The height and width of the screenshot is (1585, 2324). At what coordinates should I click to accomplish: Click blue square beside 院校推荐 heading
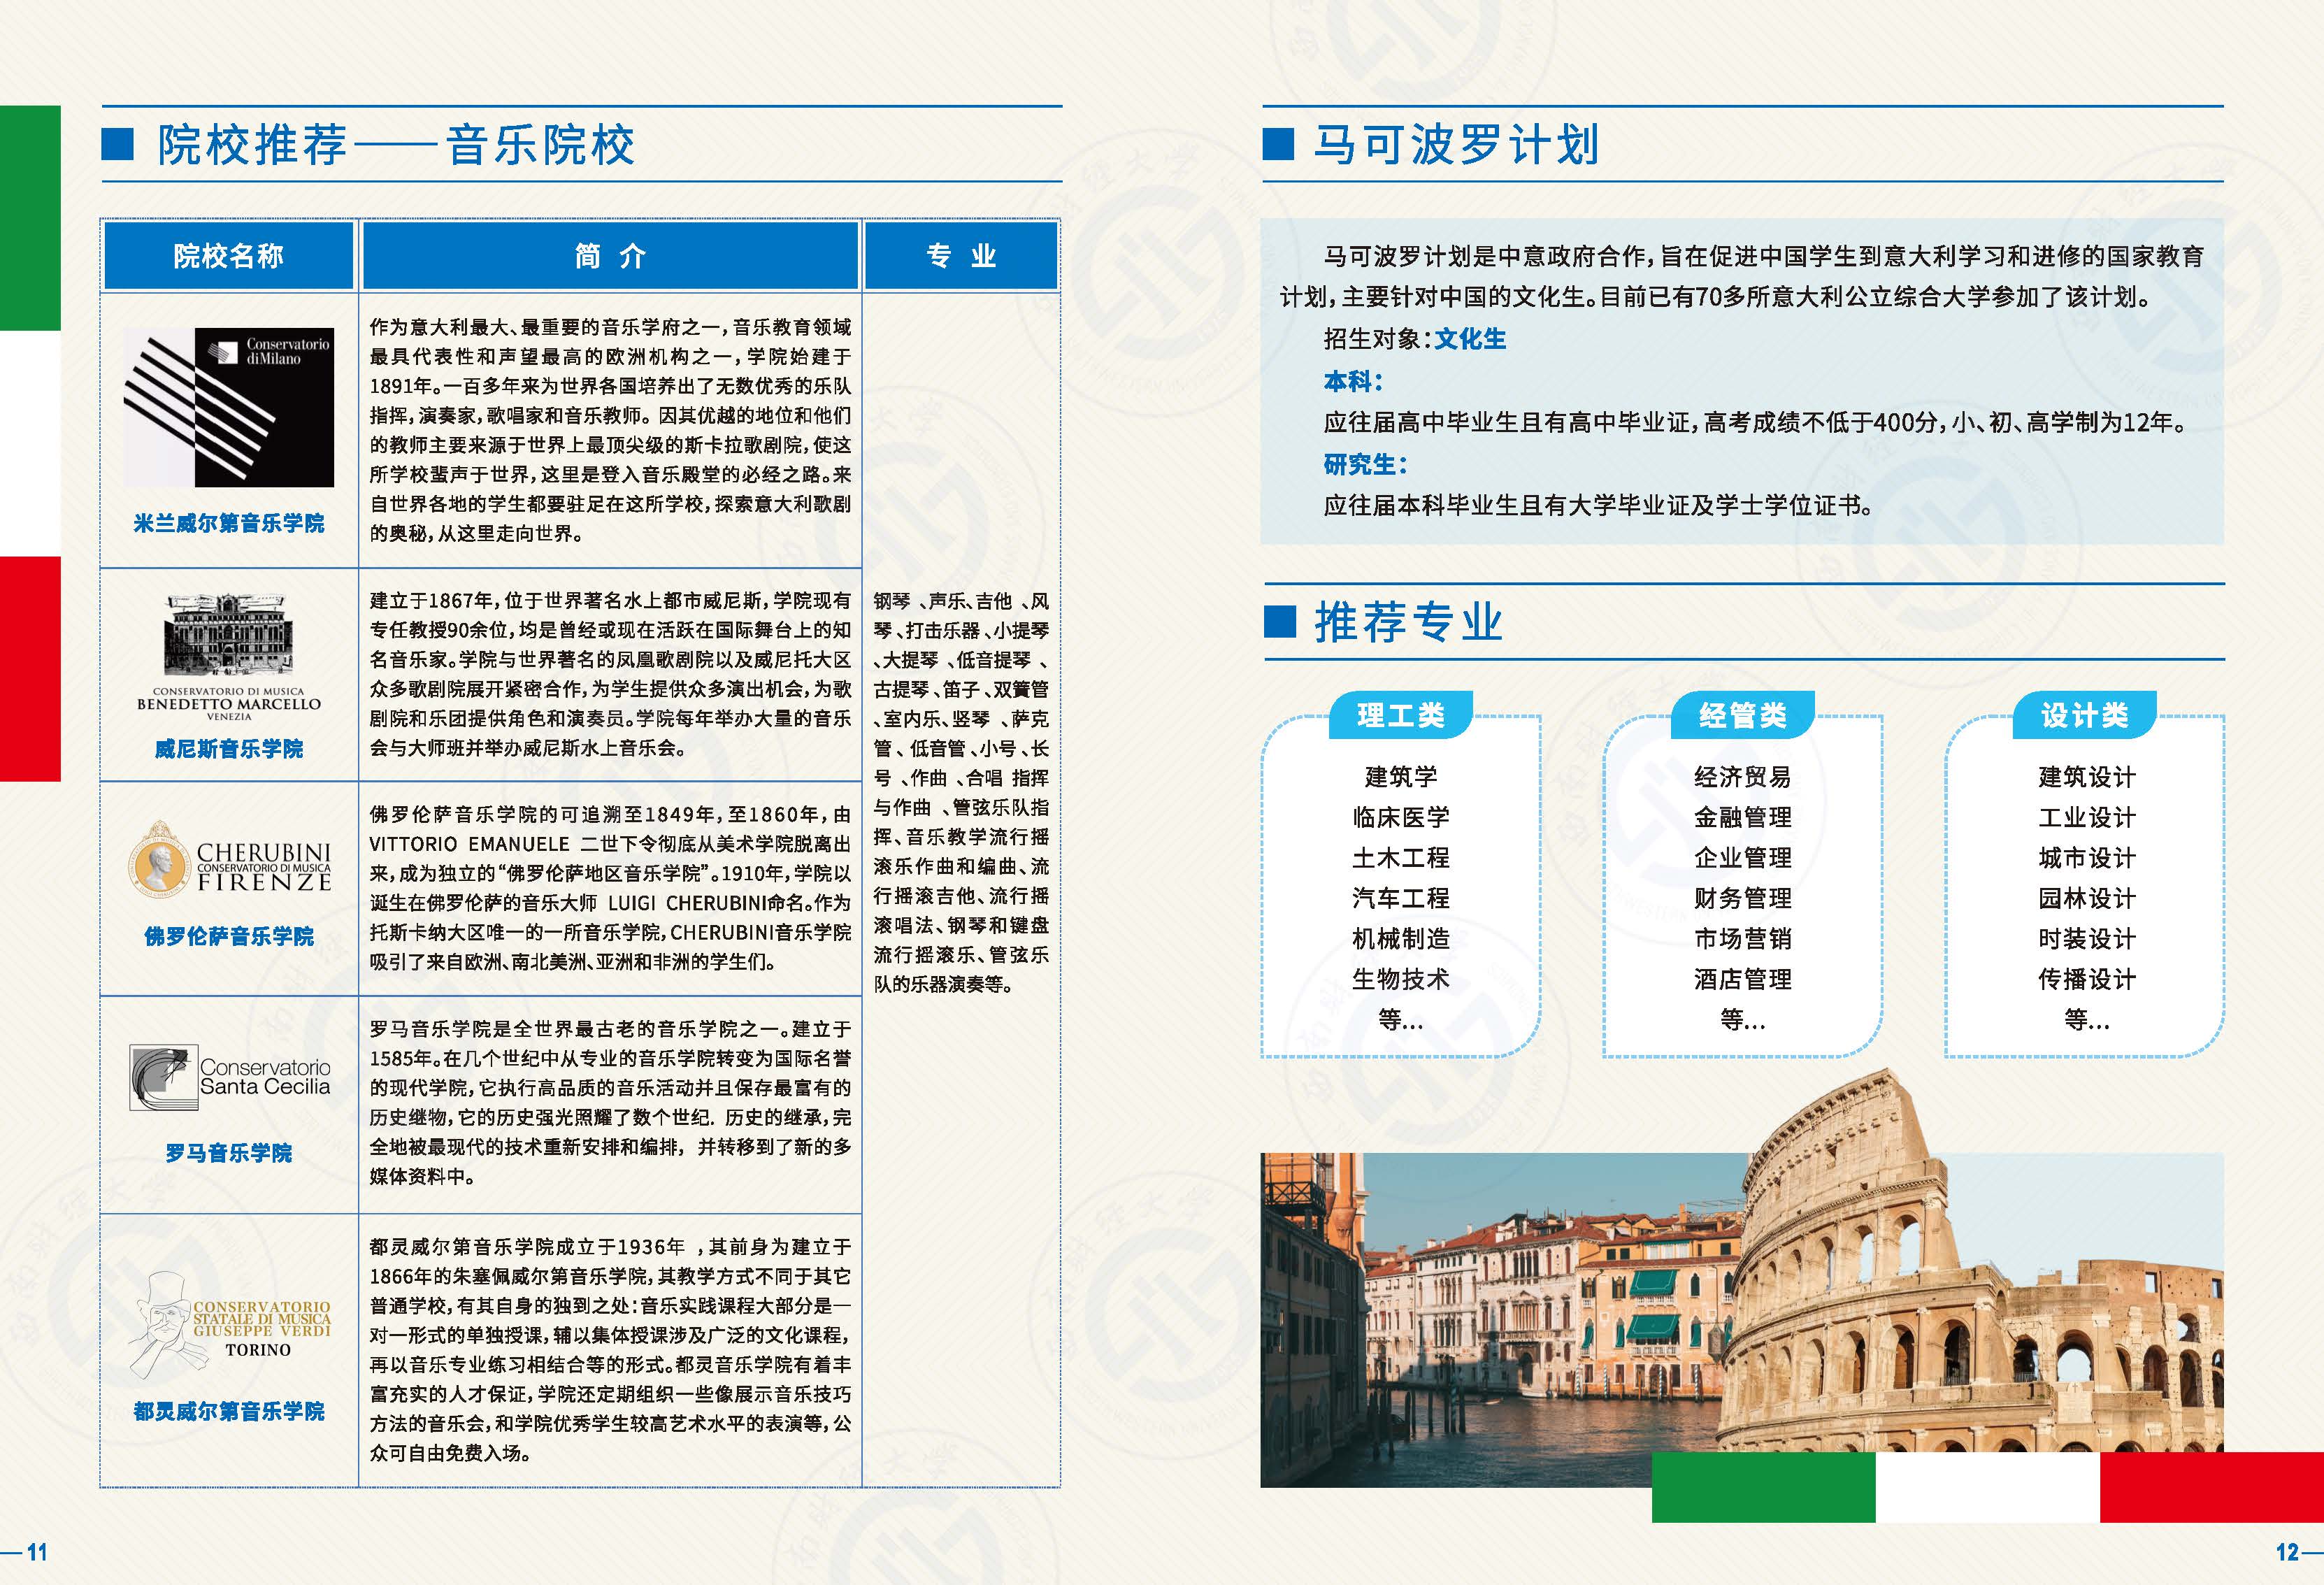click(117, 144)
